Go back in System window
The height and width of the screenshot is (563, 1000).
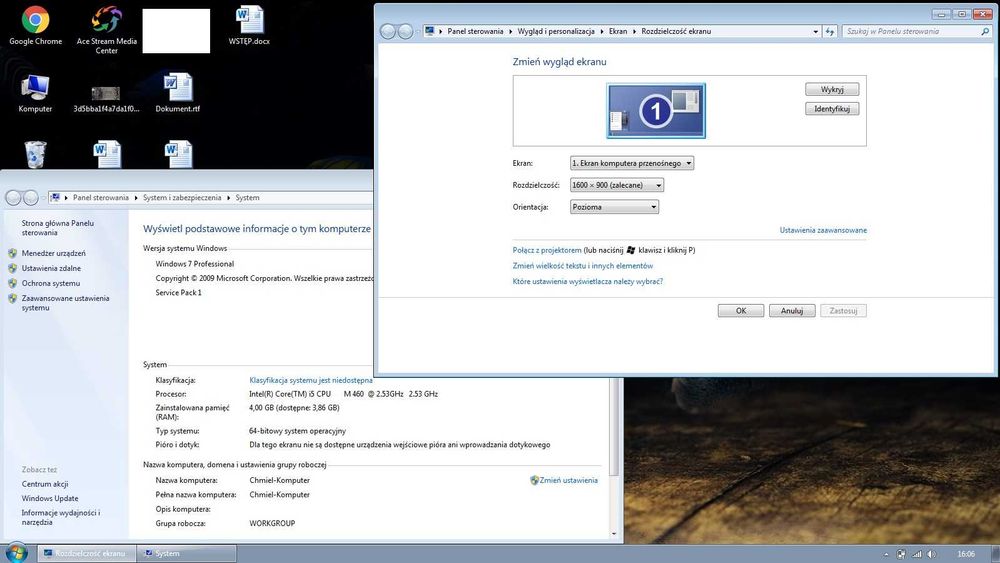(13, 198)
